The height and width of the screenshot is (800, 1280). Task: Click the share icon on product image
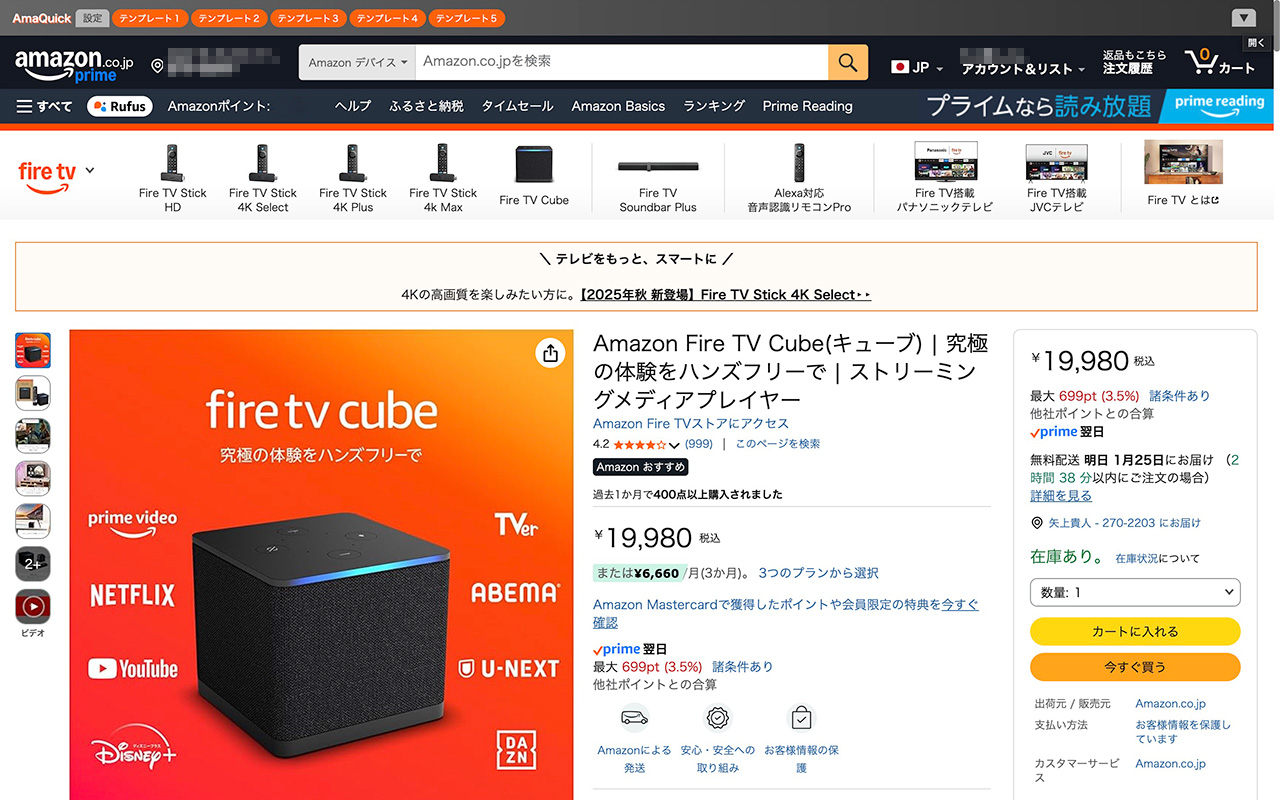point(549,353)
